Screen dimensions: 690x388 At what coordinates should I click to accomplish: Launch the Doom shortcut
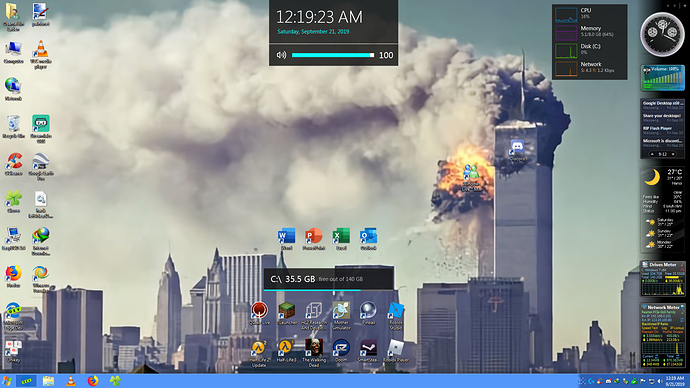pyautogui.click(x=341, y=351)
